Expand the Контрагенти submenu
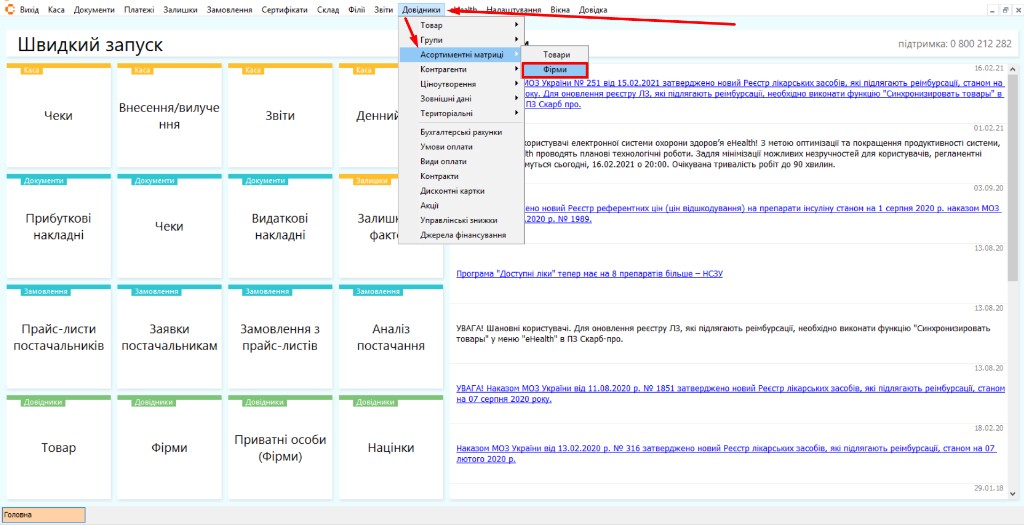This screenshot has width=1024, height=525. pos(461,69)
